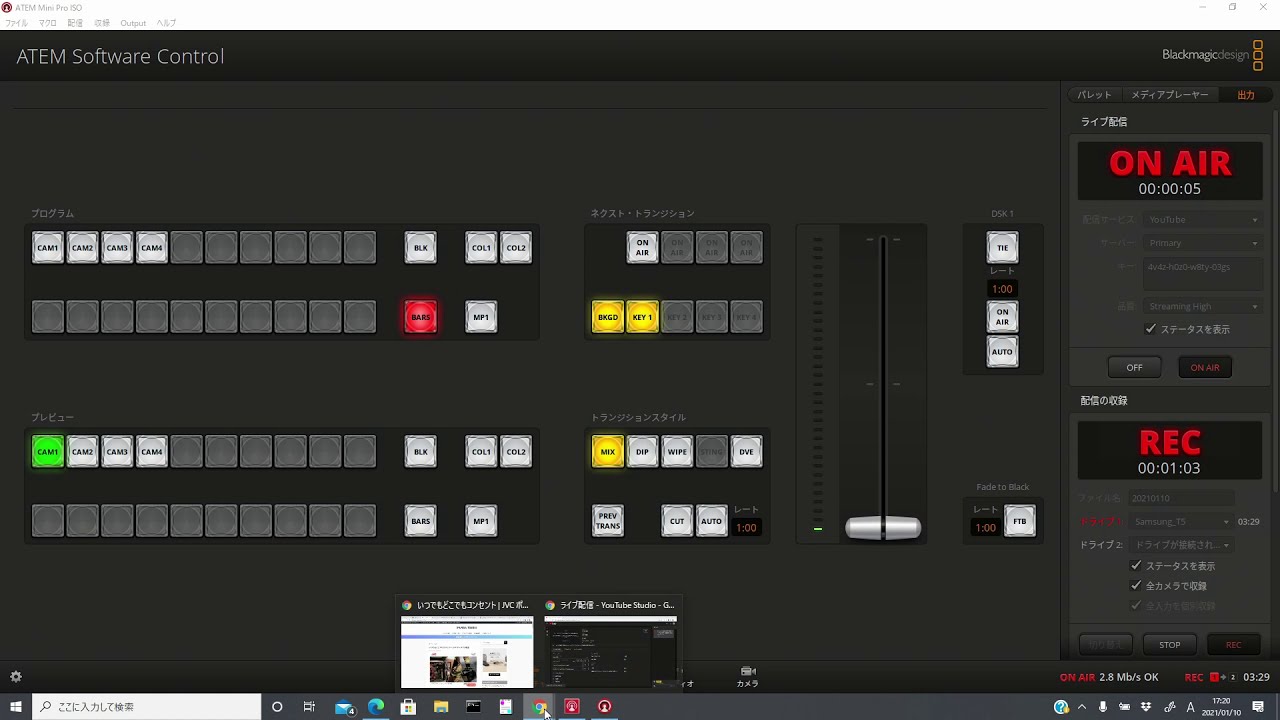Image resolution: width=1280 pixels, height=720 pixels.
Task: Click the program BARS source button
Action: pyautogui.click(x=420, y=317)
